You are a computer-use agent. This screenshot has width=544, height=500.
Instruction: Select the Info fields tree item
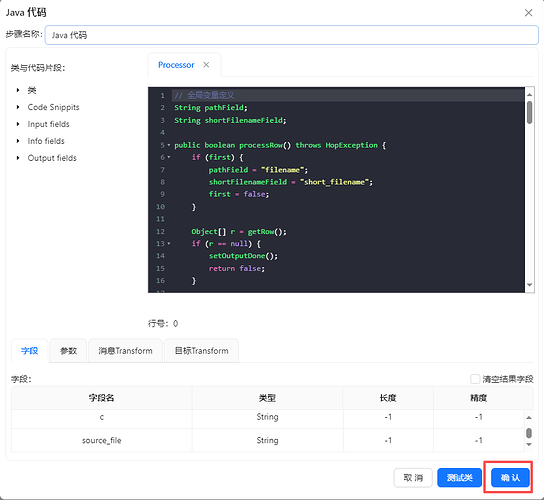tap(46, 141)
